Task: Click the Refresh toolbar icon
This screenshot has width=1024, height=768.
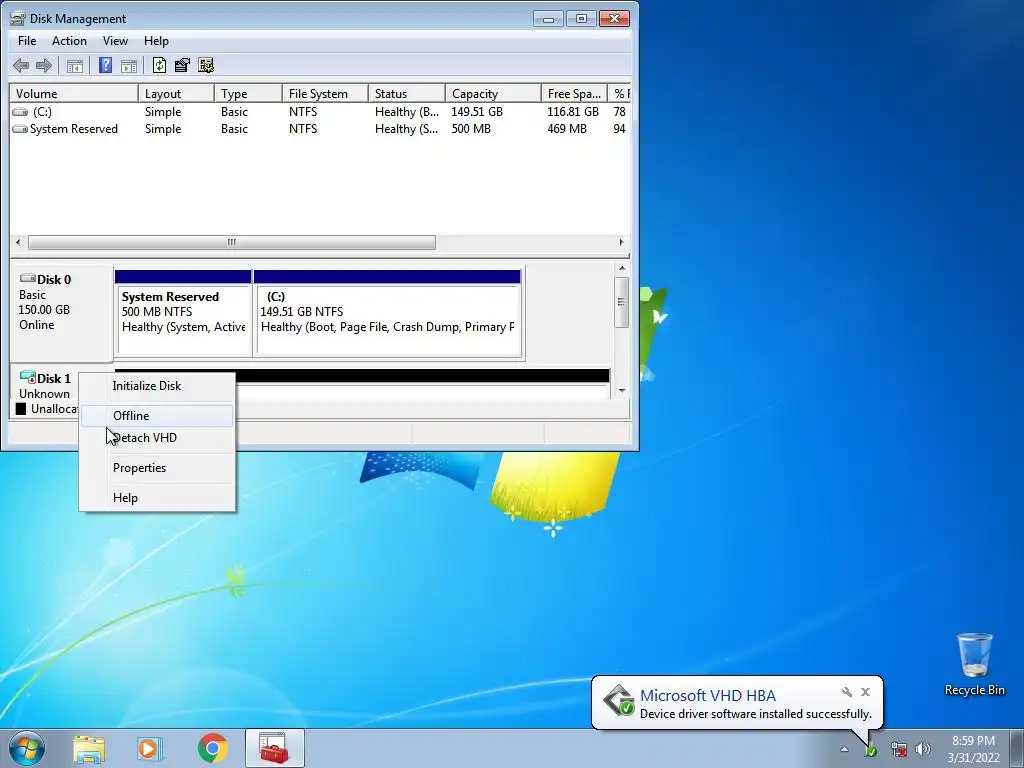Action: 159,65
